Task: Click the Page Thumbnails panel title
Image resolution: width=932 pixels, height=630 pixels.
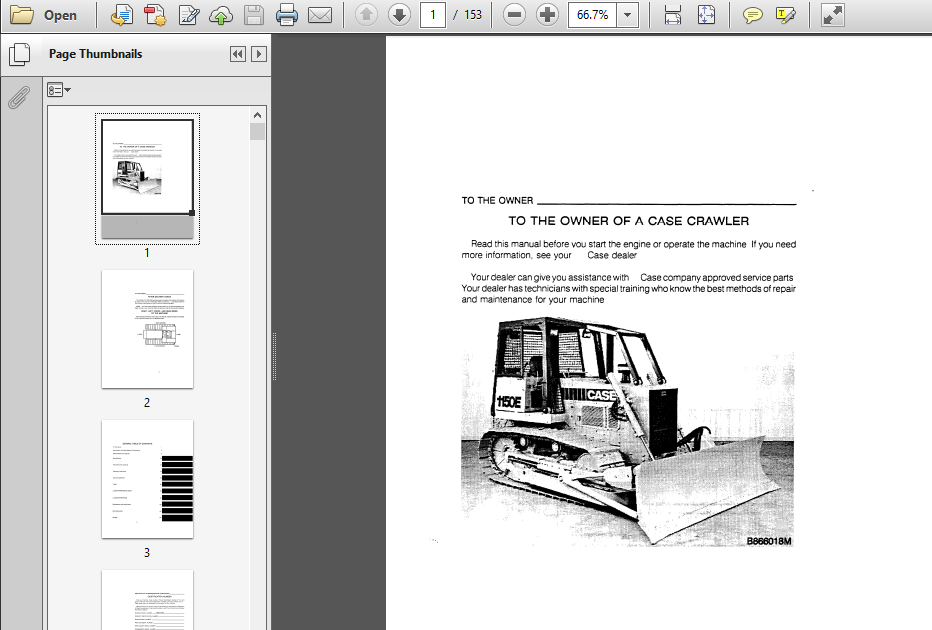Action: tap(96, 54)
